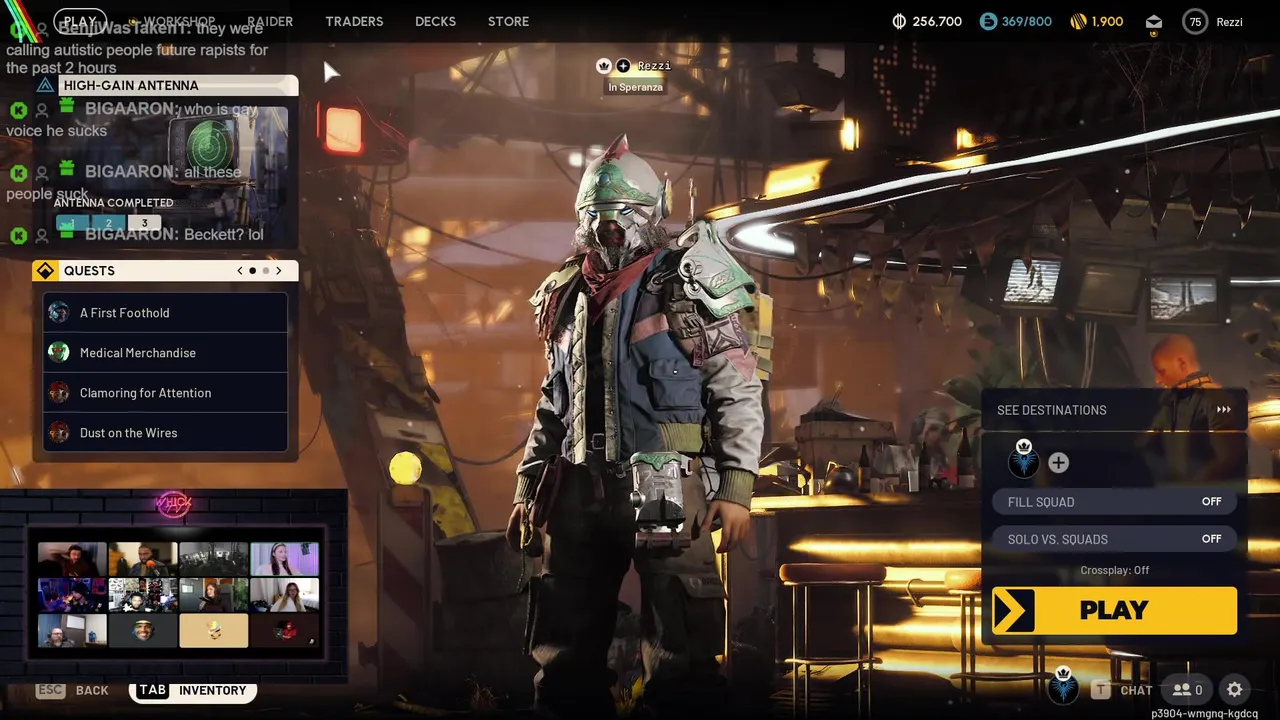Viewport: 1280px width, 720px height.
Task: Click the In Speranza status label
Action: (x=635, y=87)
